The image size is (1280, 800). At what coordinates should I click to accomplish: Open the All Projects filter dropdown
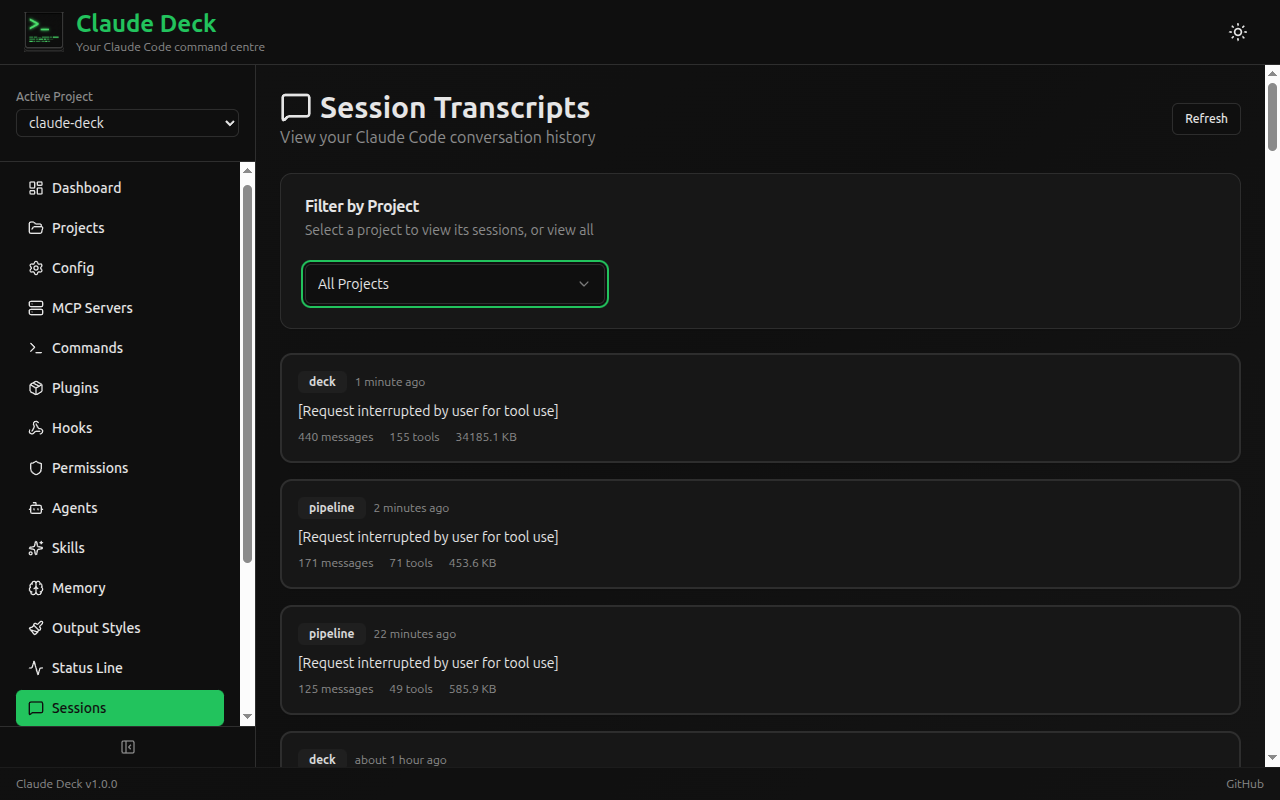click(x=454, y=283)
